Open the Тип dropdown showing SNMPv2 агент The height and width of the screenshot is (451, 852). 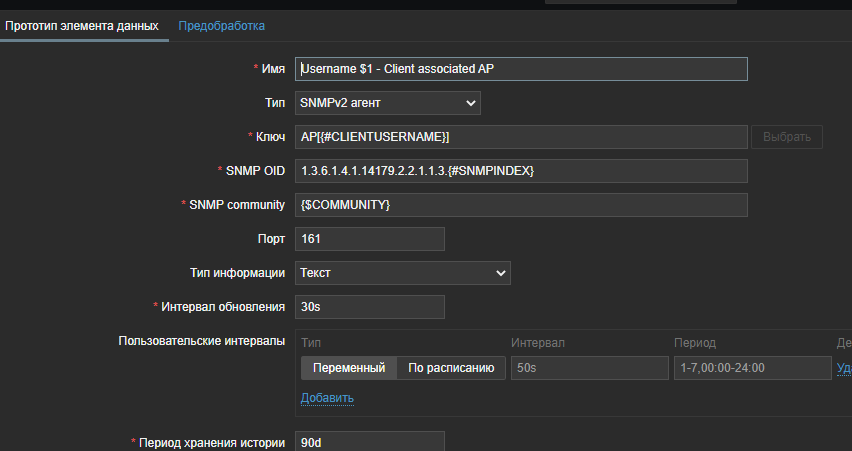click(x=388, y=103)
